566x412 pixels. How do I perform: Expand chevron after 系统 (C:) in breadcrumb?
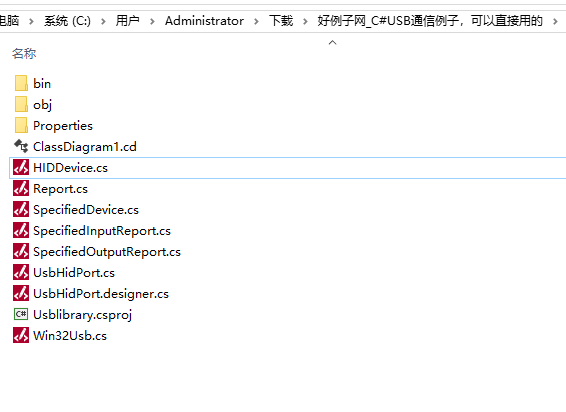(x=103, y=22)
